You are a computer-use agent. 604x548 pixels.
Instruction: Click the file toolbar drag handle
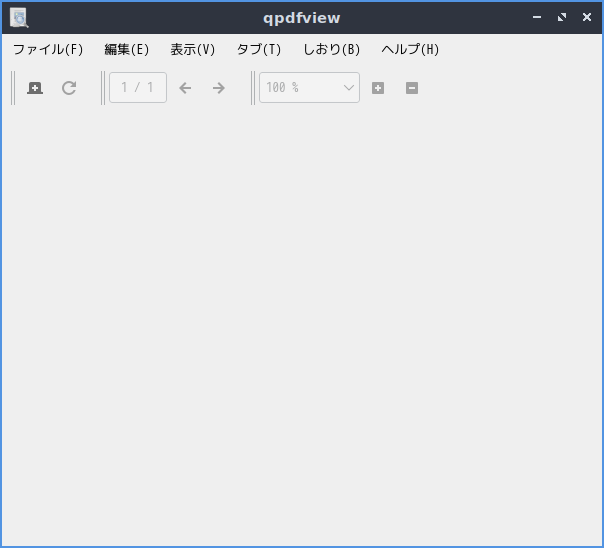13,88
